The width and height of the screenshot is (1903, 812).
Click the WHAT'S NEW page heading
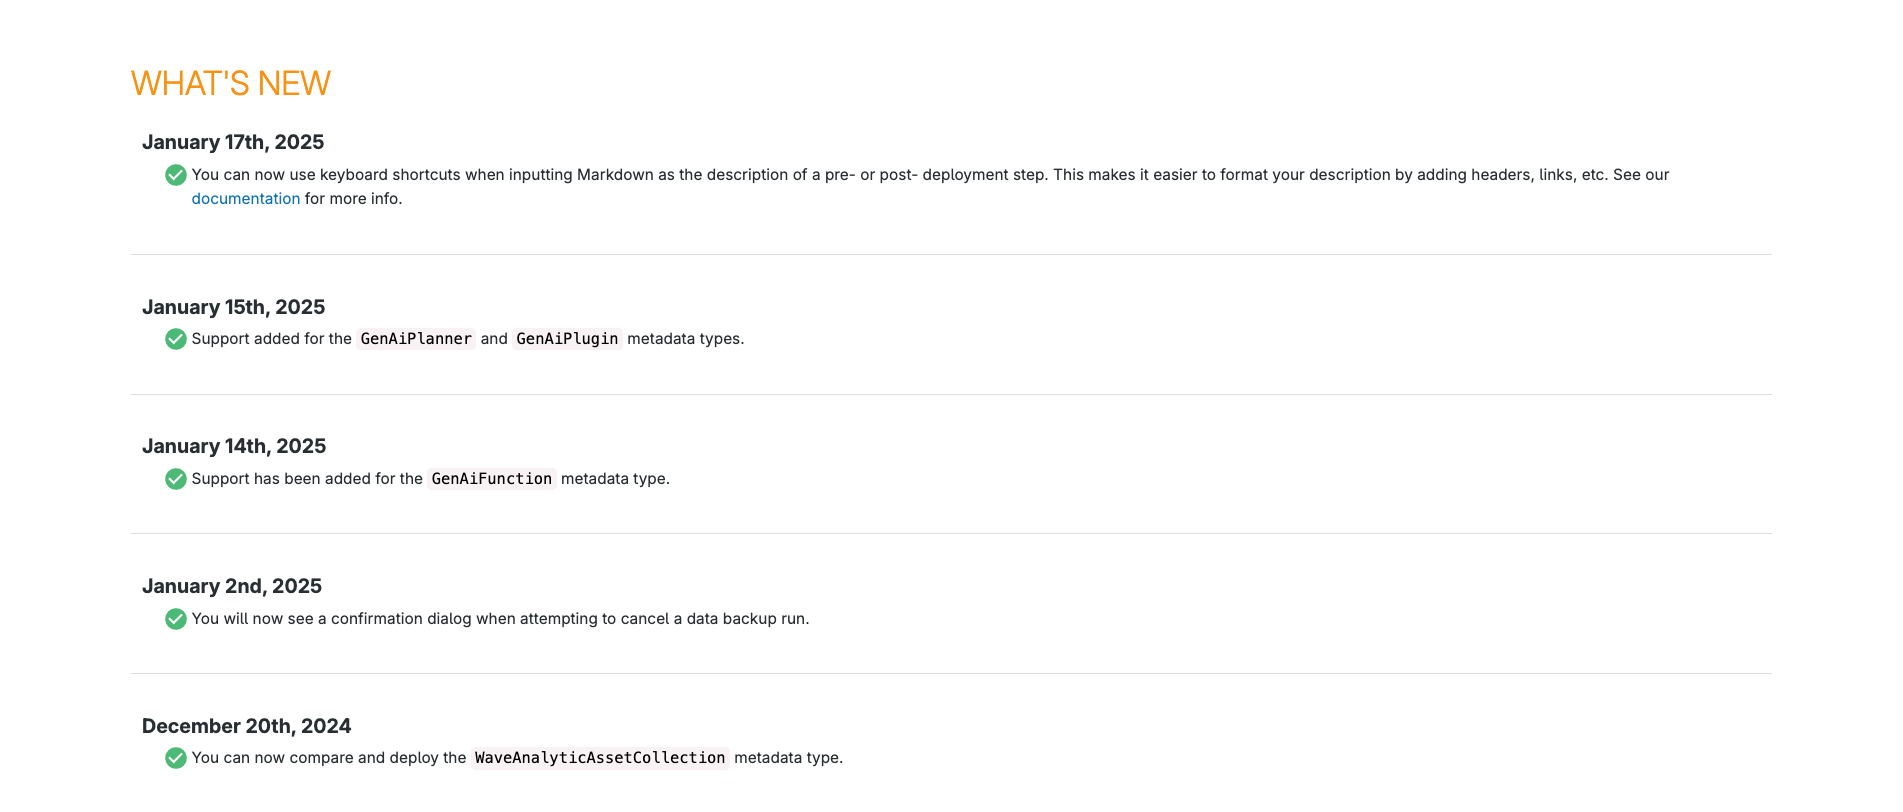230,84
